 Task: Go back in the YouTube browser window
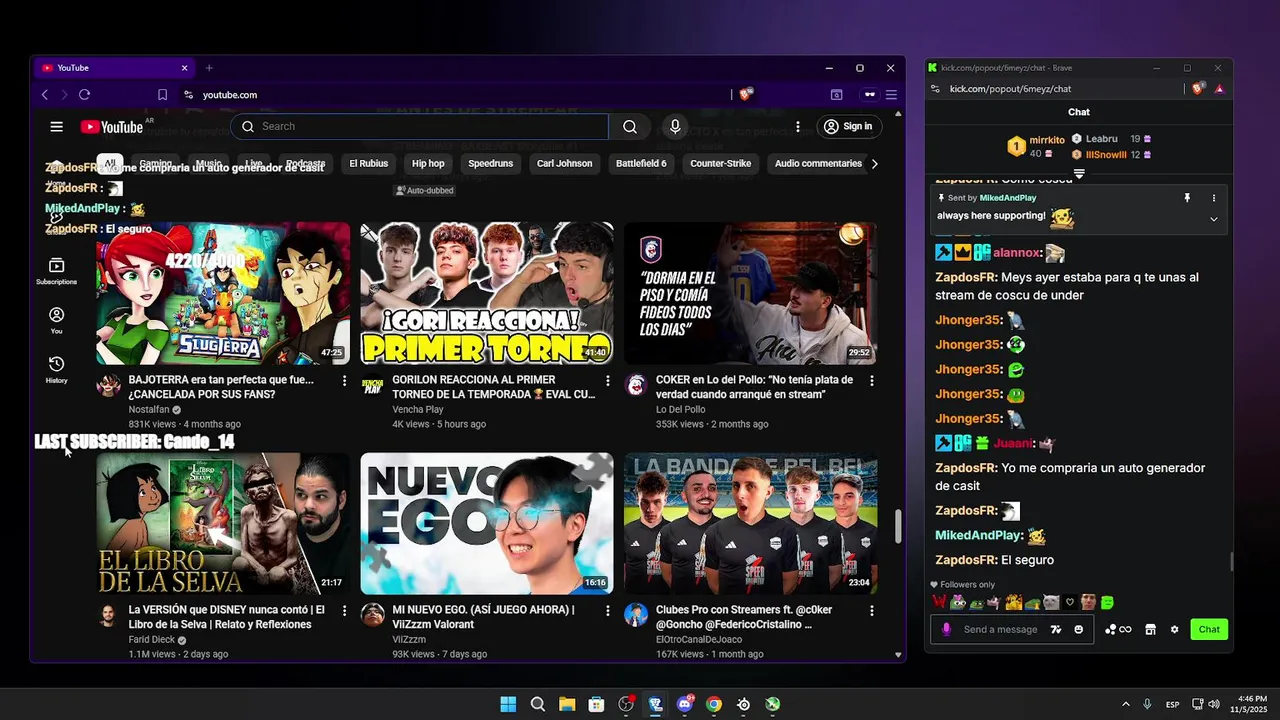click(44, 95)
